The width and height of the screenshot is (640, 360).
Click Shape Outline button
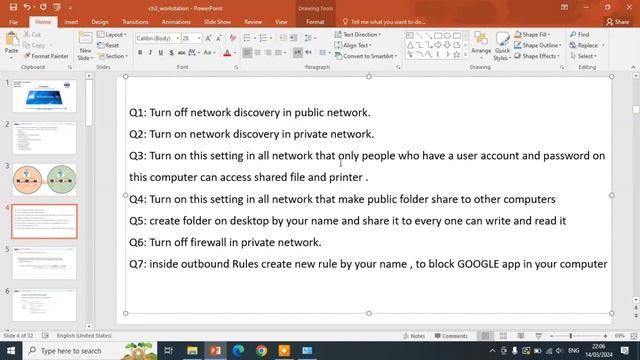click(538, 45)
